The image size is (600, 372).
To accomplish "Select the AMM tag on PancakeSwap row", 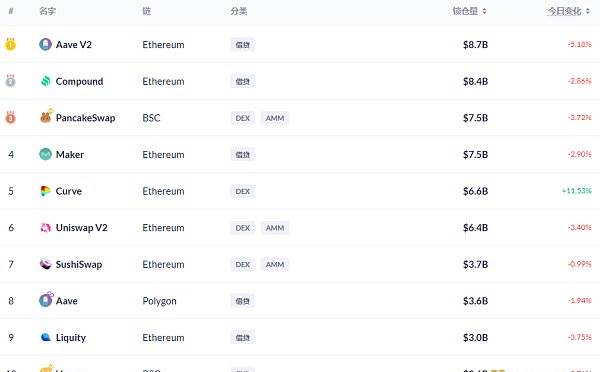I will (x=275, y=118).
